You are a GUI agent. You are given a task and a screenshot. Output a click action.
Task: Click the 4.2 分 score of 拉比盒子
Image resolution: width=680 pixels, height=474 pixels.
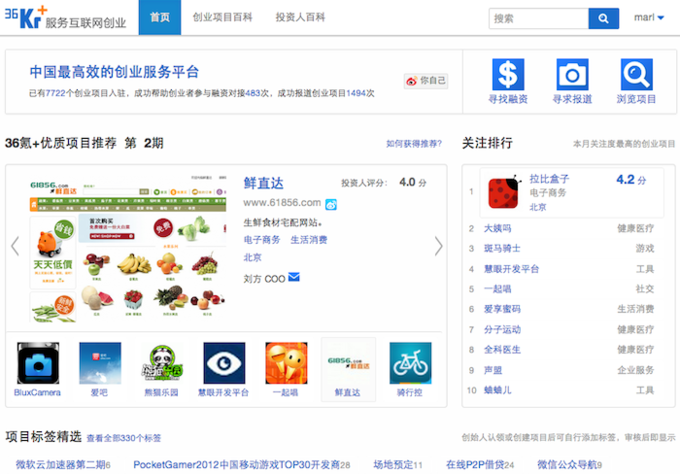[631, 180]
